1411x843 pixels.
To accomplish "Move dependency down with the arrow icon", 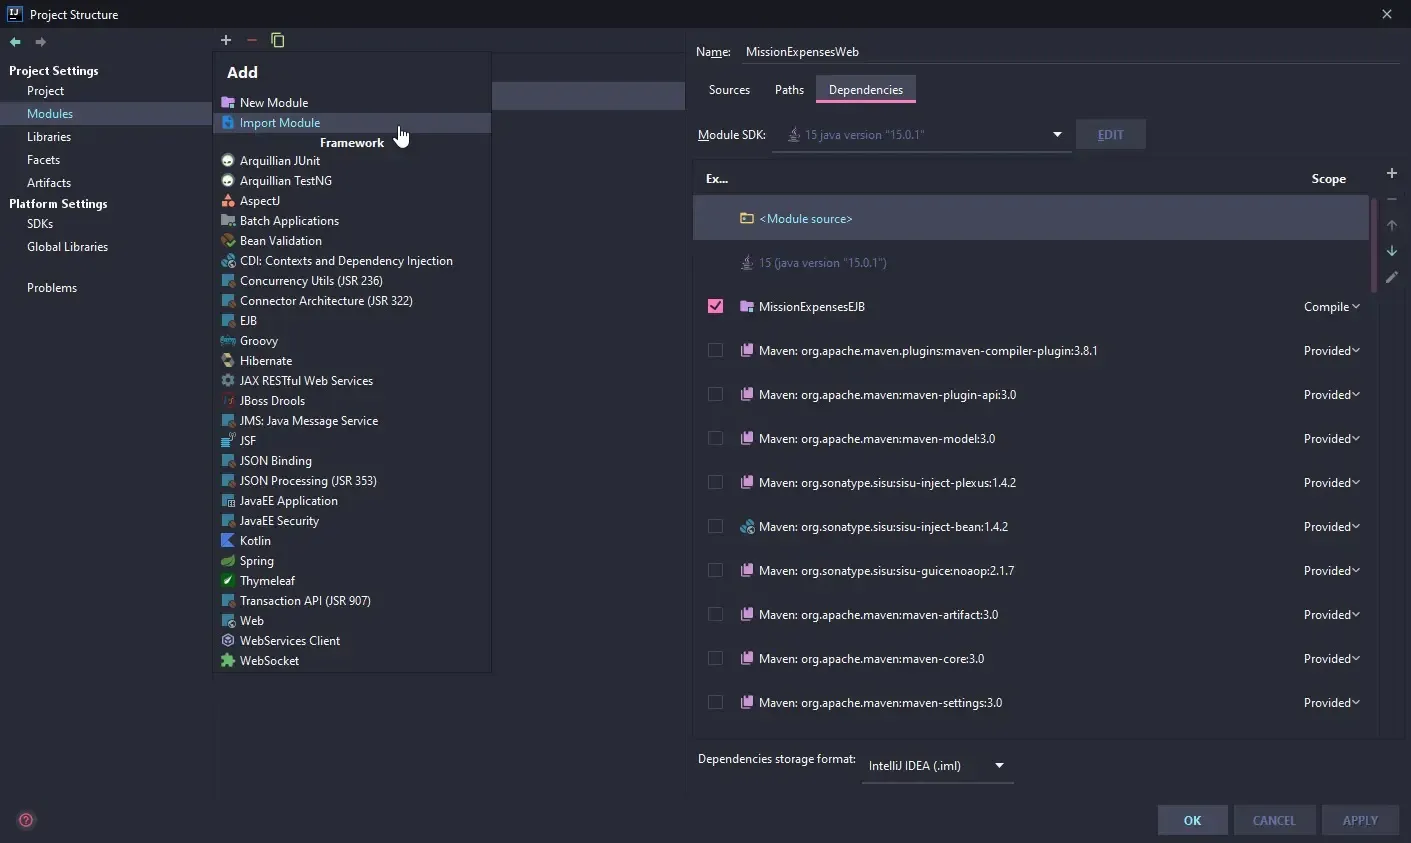I will [1391, 251].
